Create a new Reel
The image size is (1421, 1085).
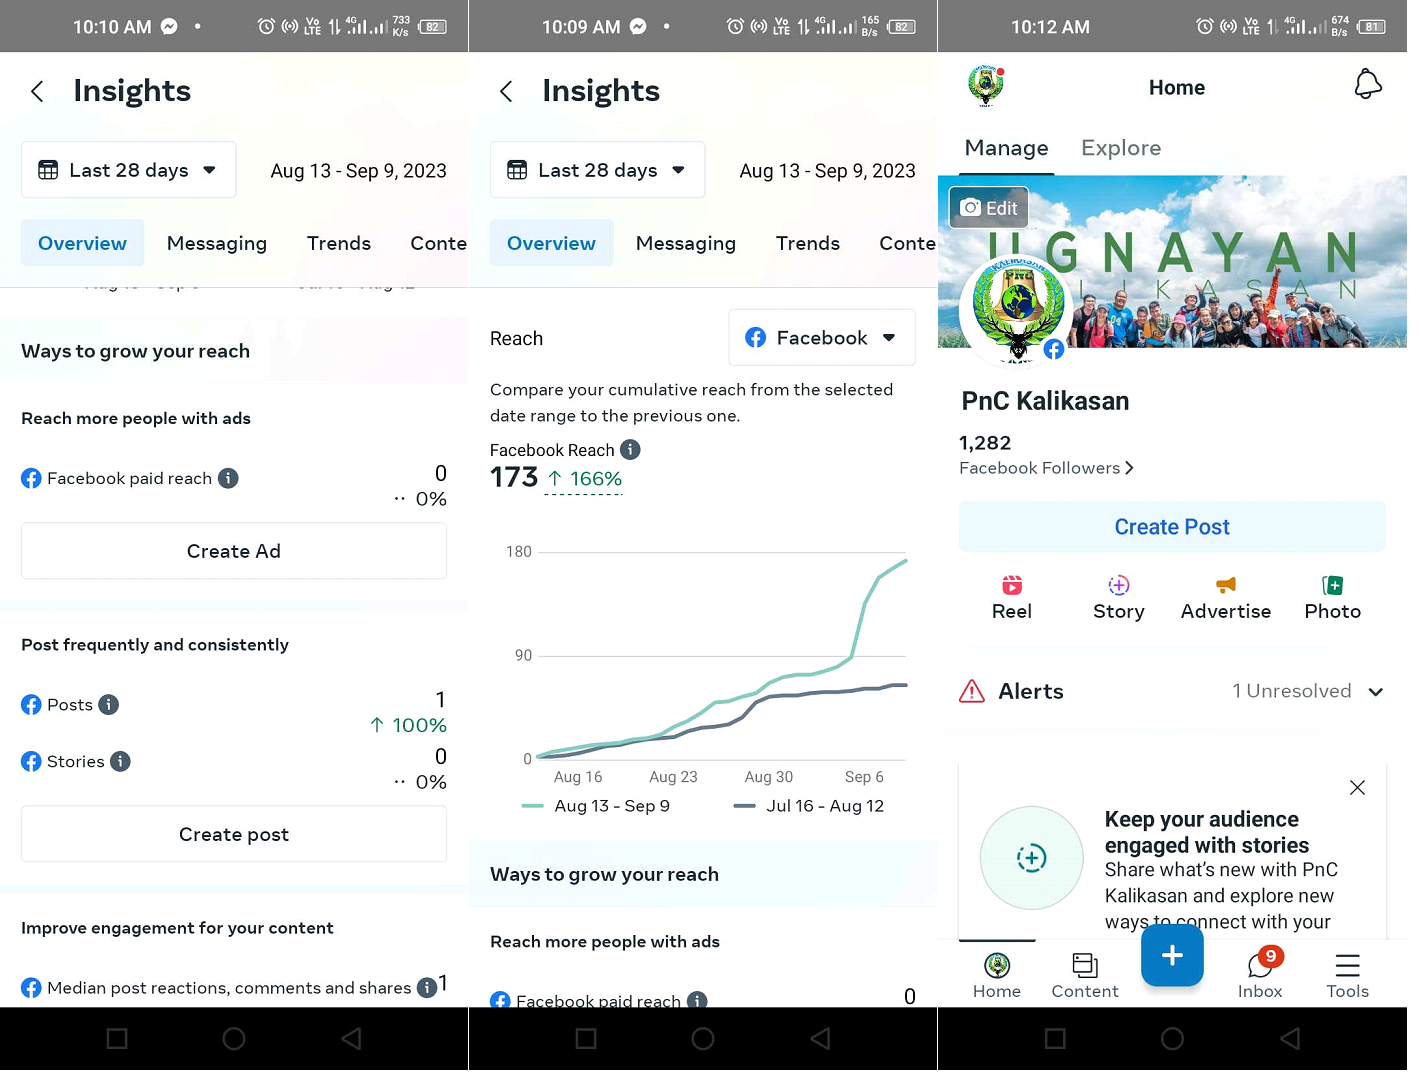pos(1012,598)
